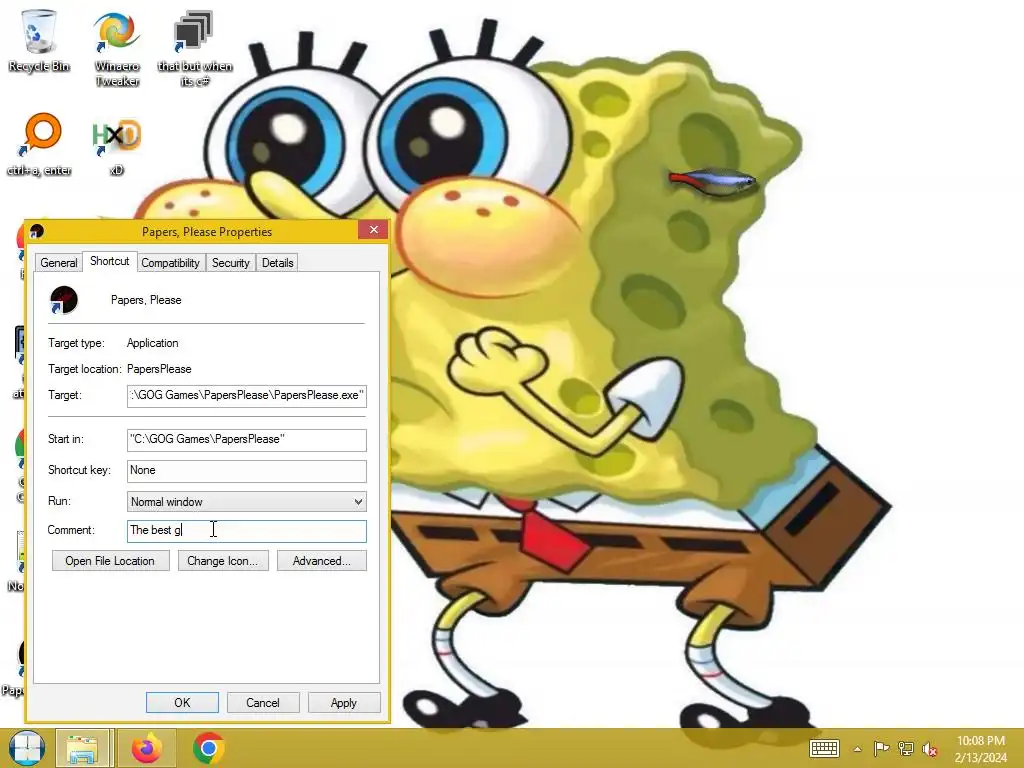Switch to the General tab
Image resolution: width=1024 pixels, height=768 pixels.
(x=59, y=263)
